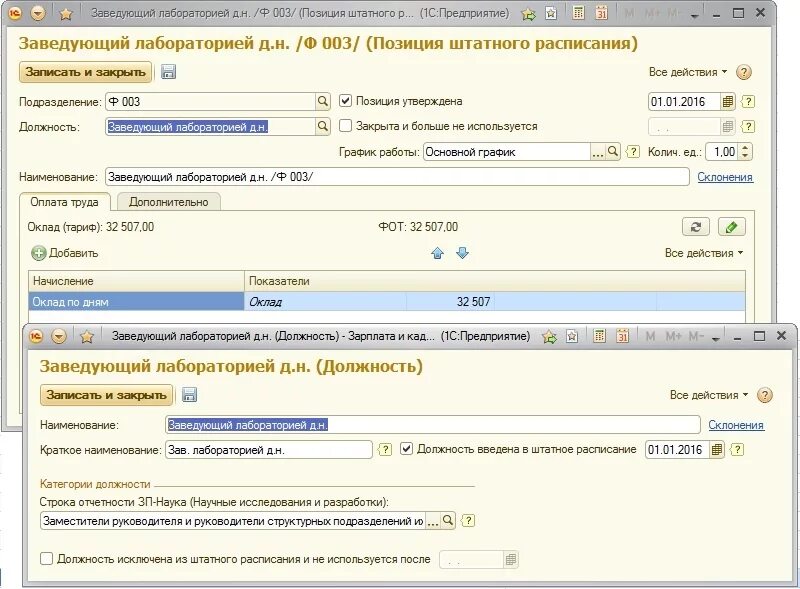Viewport: 800px width, 589px height.
Task: Open the date picker for 01.01.2016
Action: pos(728,102)
